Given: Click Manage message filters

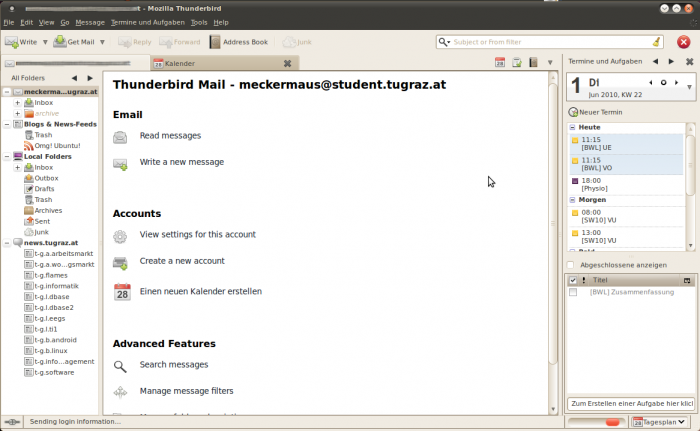Looking at the screenshot, I should tap(186, 391).
